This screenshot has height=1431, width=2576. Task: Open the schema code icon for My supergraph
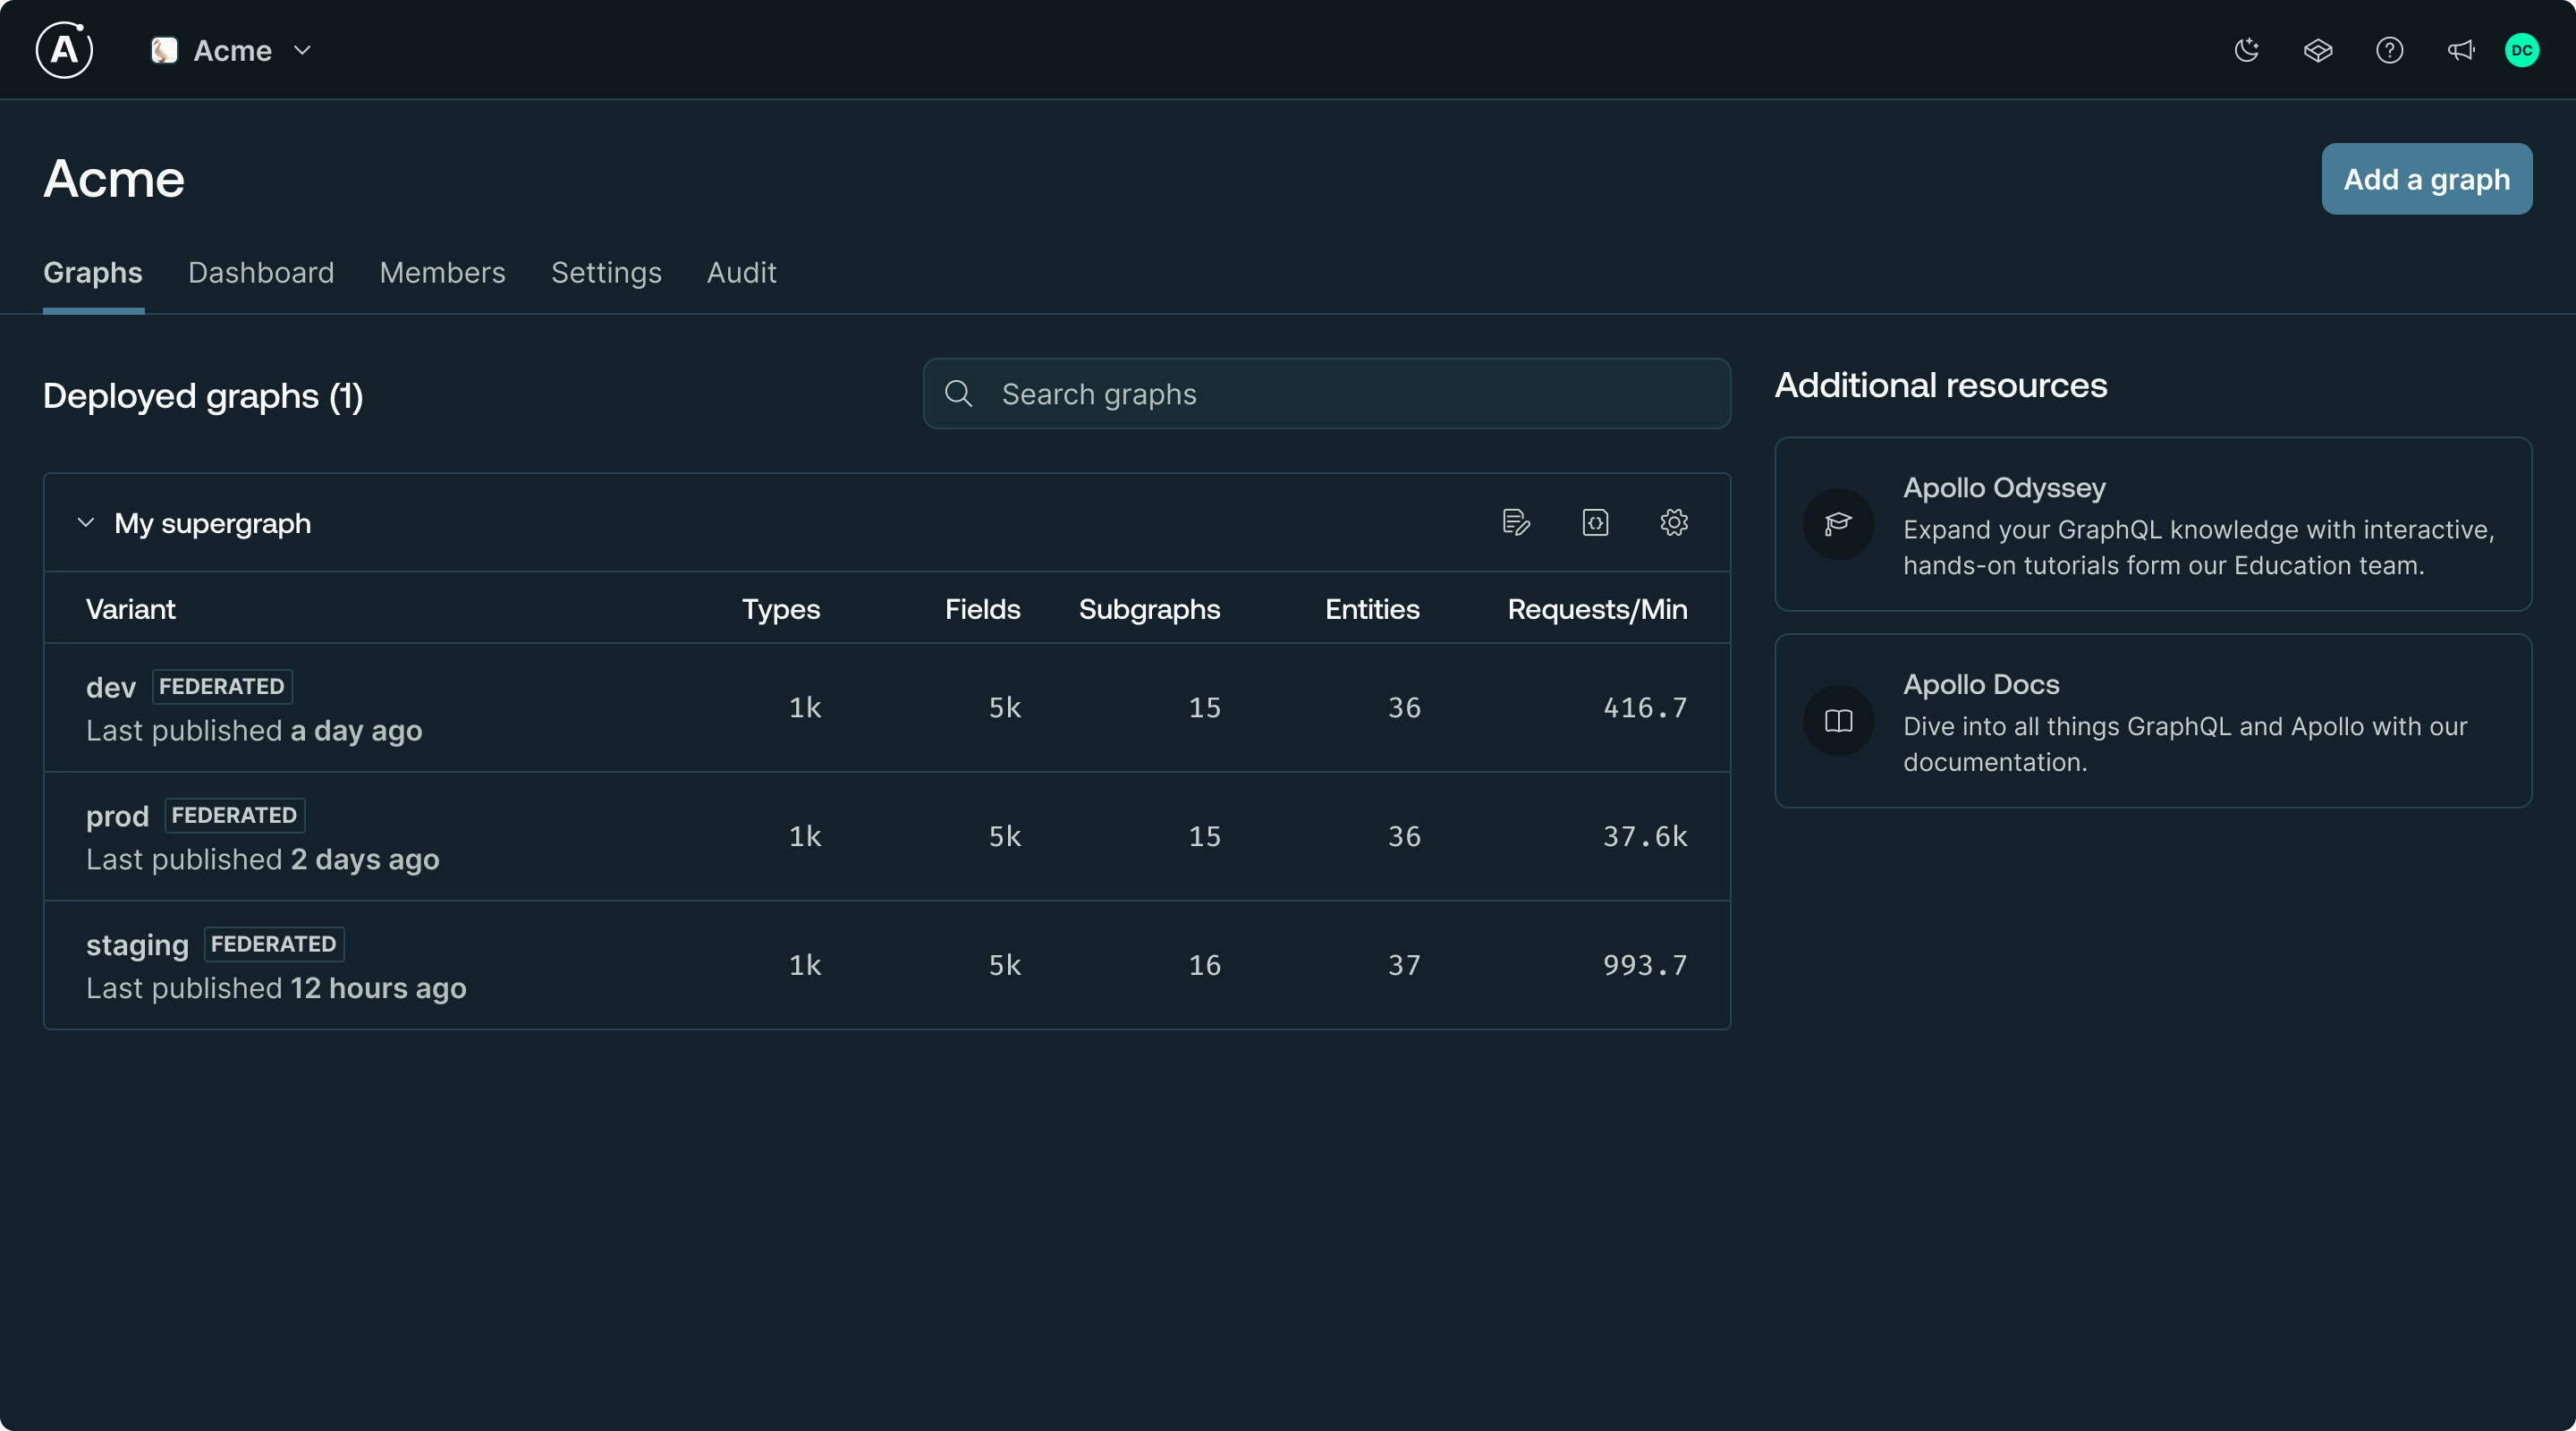[x=1595, y=521]
